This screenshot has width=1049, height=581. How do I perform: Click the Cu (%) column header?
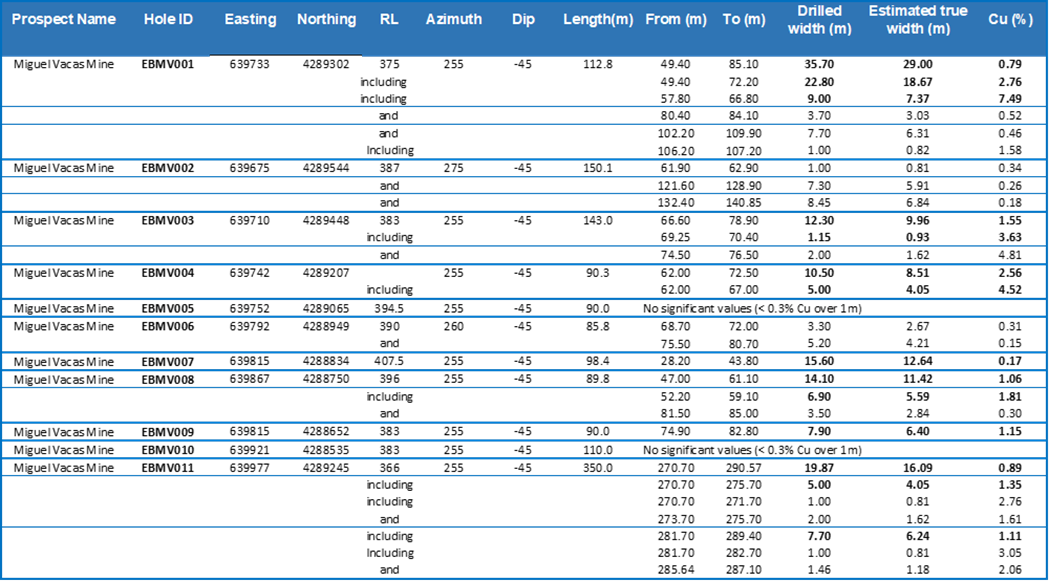coord(1008,19)
